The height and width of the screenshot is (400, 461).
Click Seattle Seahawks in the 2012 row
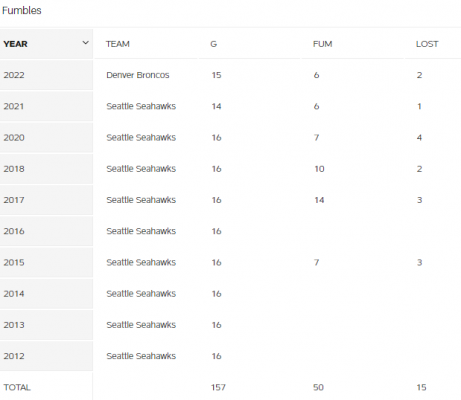[x=141, y=356]
